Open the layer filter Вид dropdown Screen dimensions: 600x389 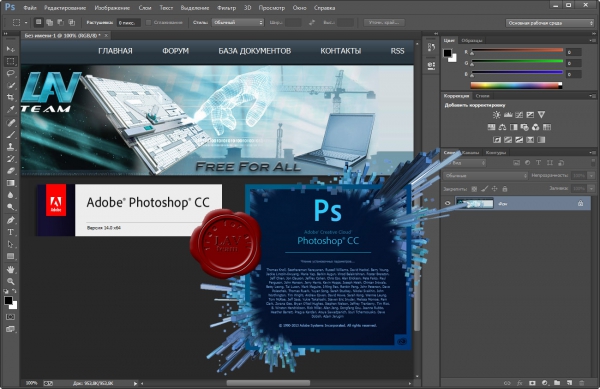pos(468,163)
